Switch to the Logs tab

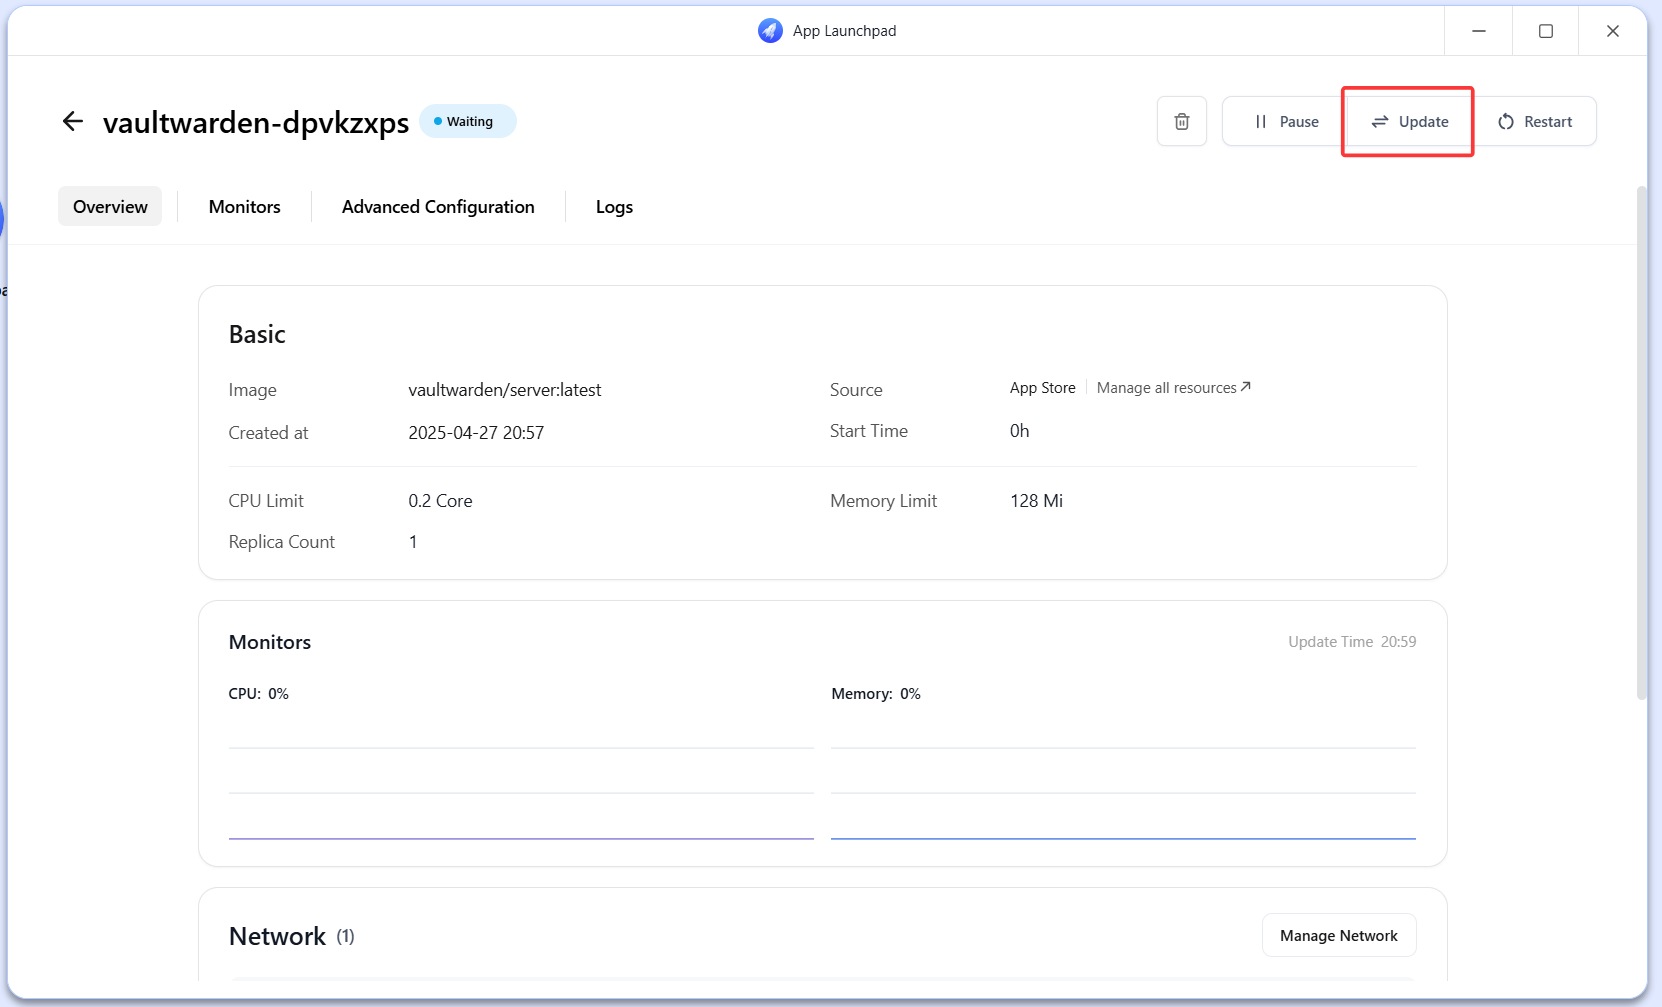pos(614,206)
